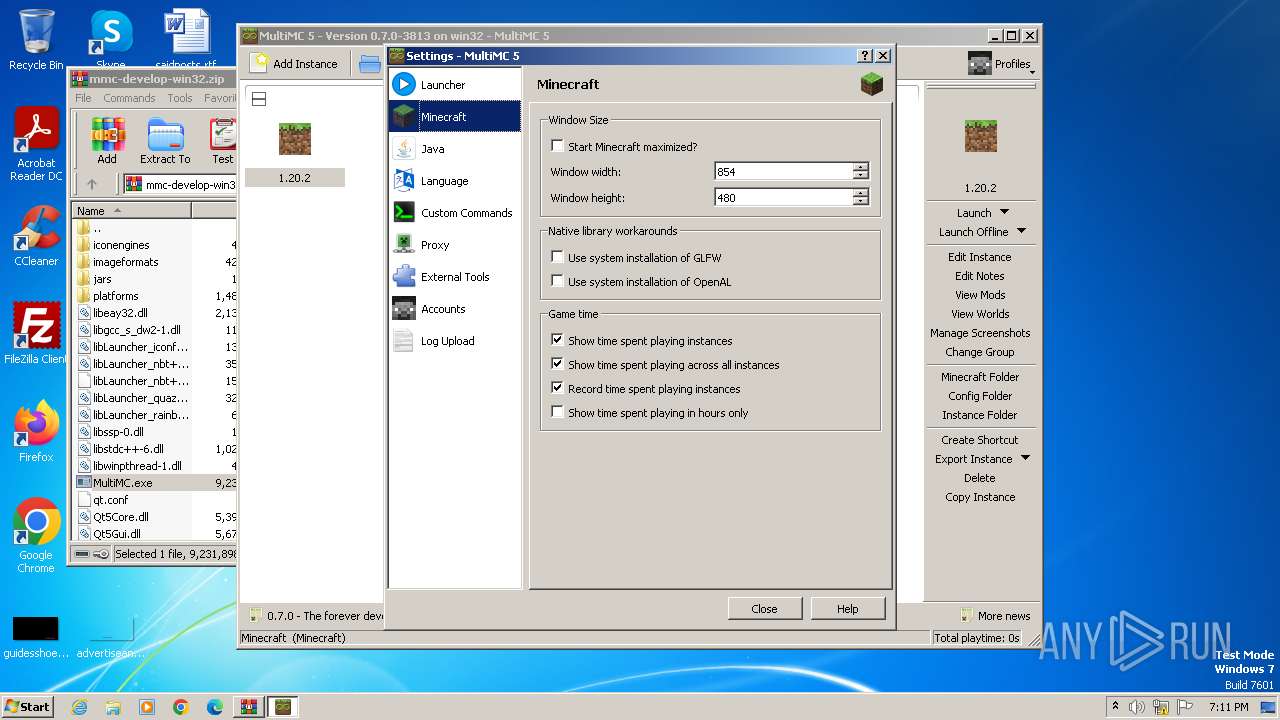Collapse the instance group expander
This screenshot has height=720, width=1280.
click(259, 99)
